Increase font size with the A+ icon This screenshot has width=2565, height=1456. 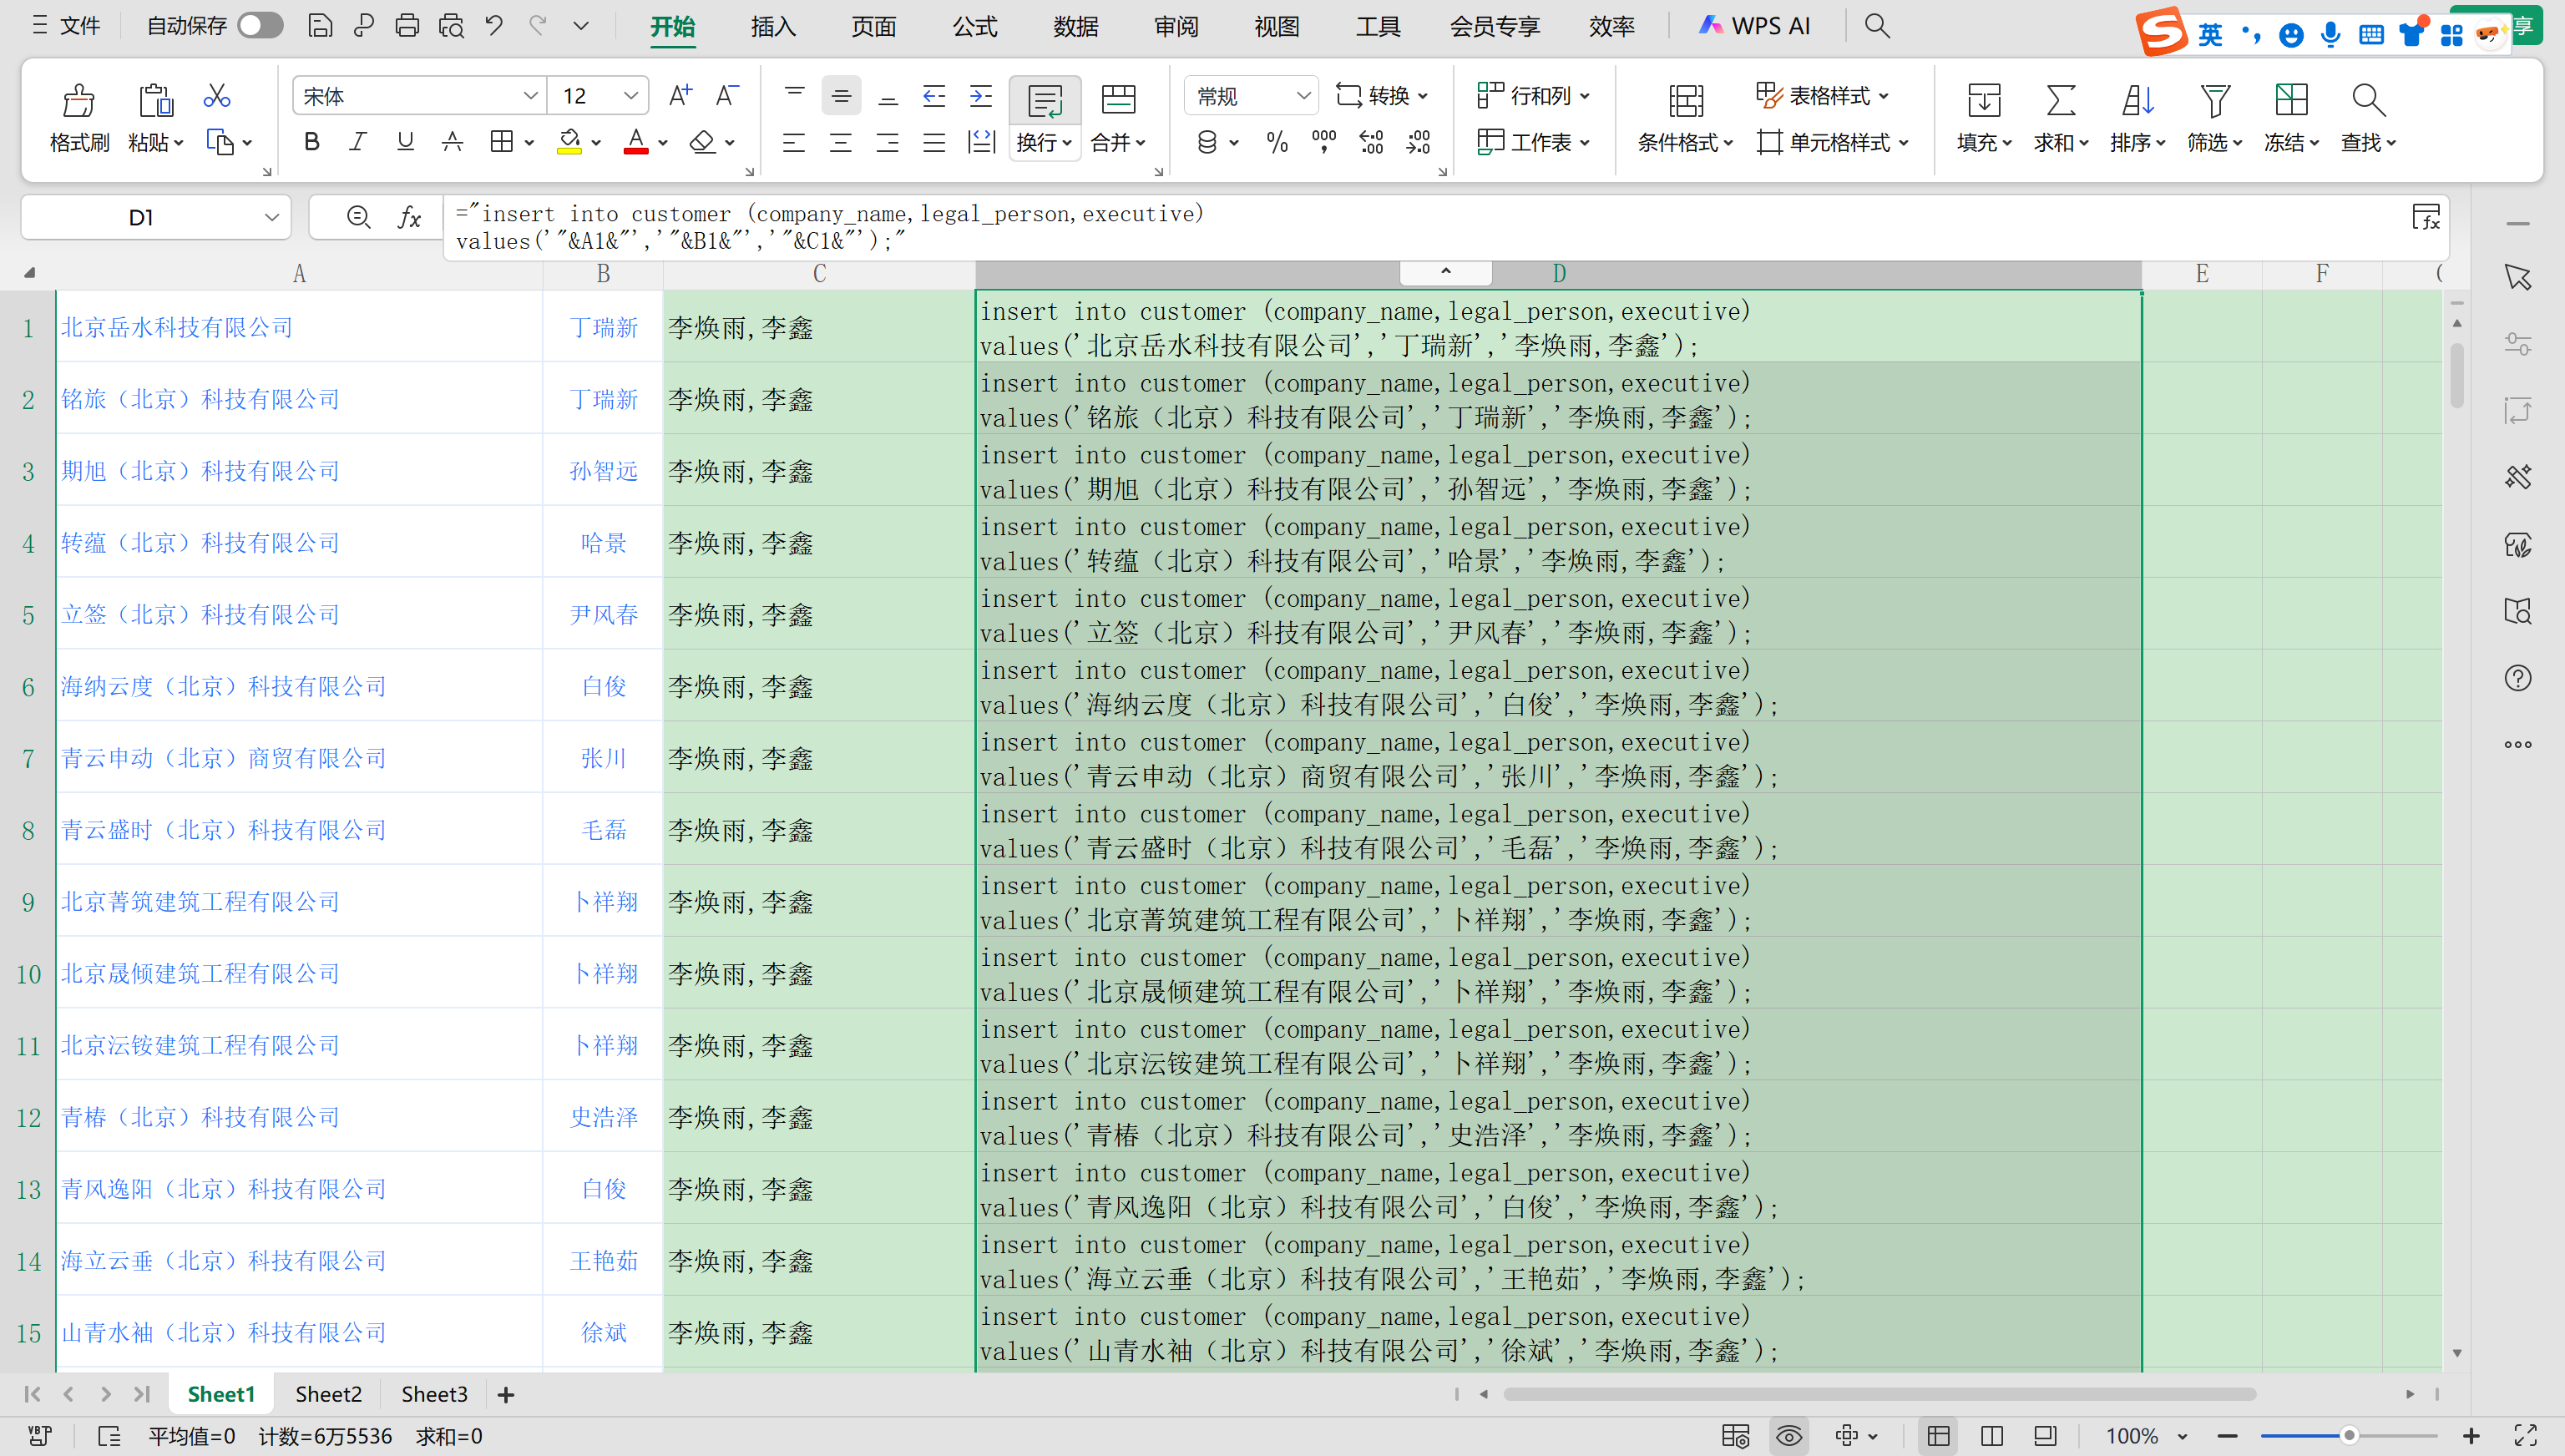point(680,96)
